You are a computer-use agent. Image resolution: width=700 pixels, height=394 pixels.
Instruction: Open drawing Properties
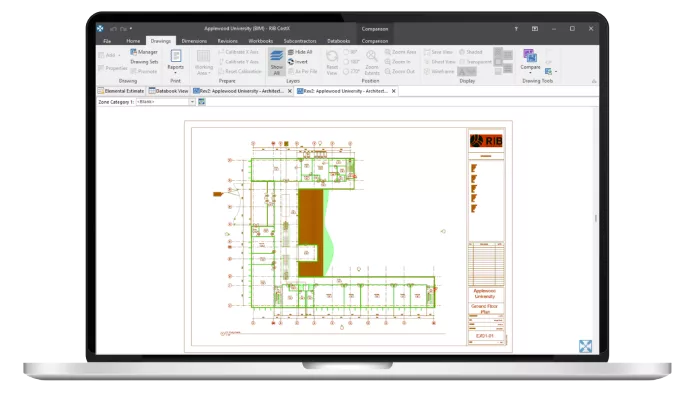point(113,68)
